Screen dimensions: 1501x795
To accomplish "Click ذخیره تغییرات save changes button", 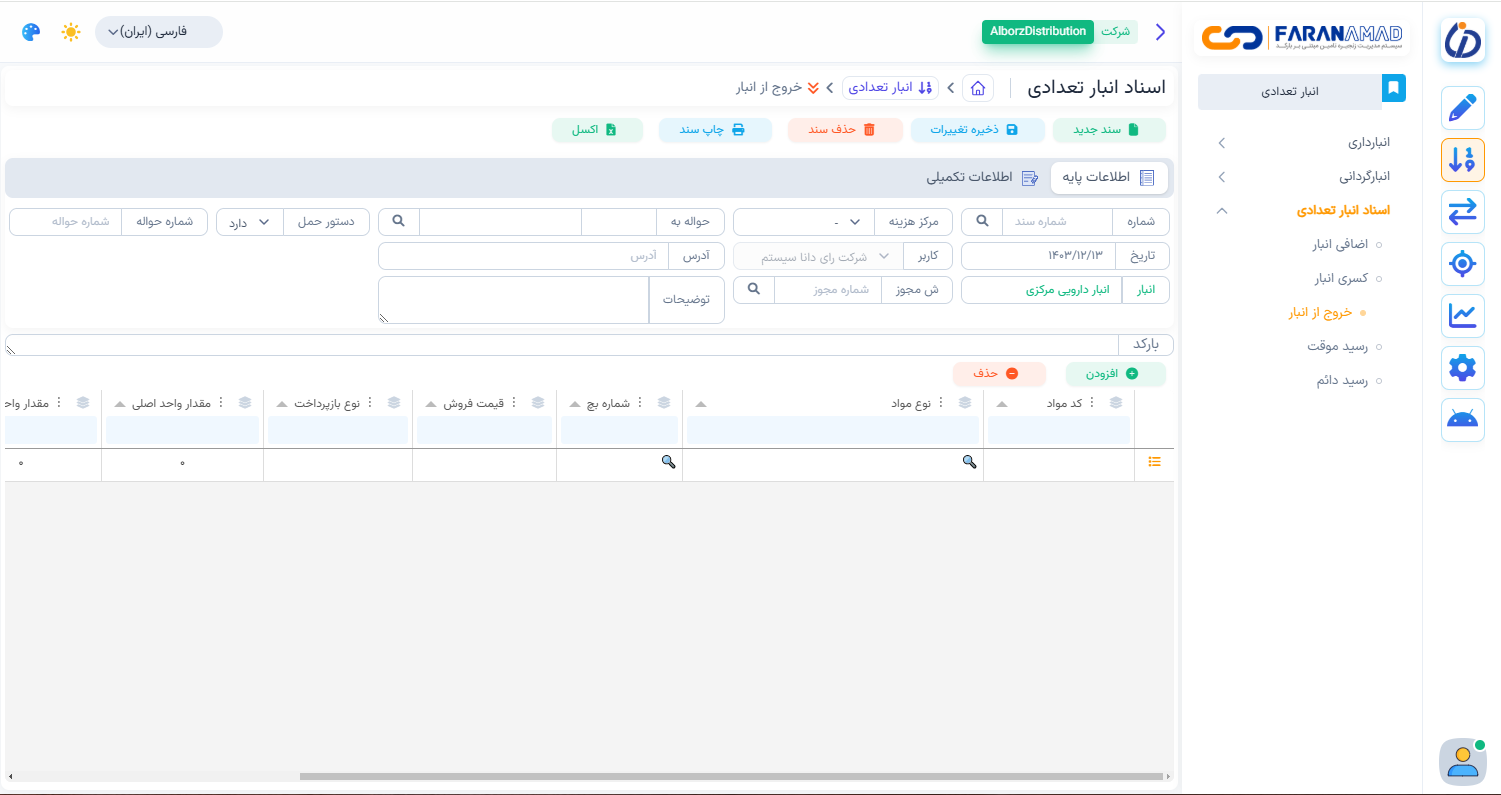I will 977,130.
